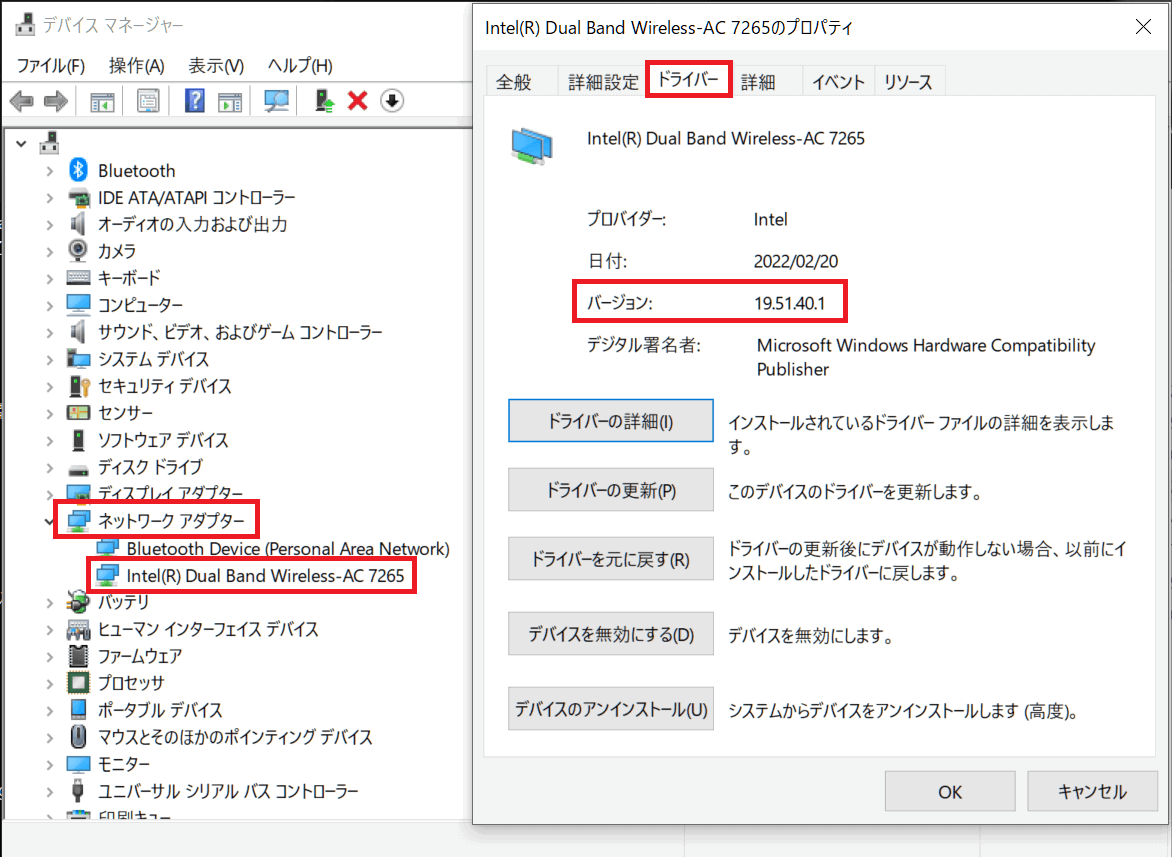Click the driver version value 19.51.40.1

(x=789, y=303)
